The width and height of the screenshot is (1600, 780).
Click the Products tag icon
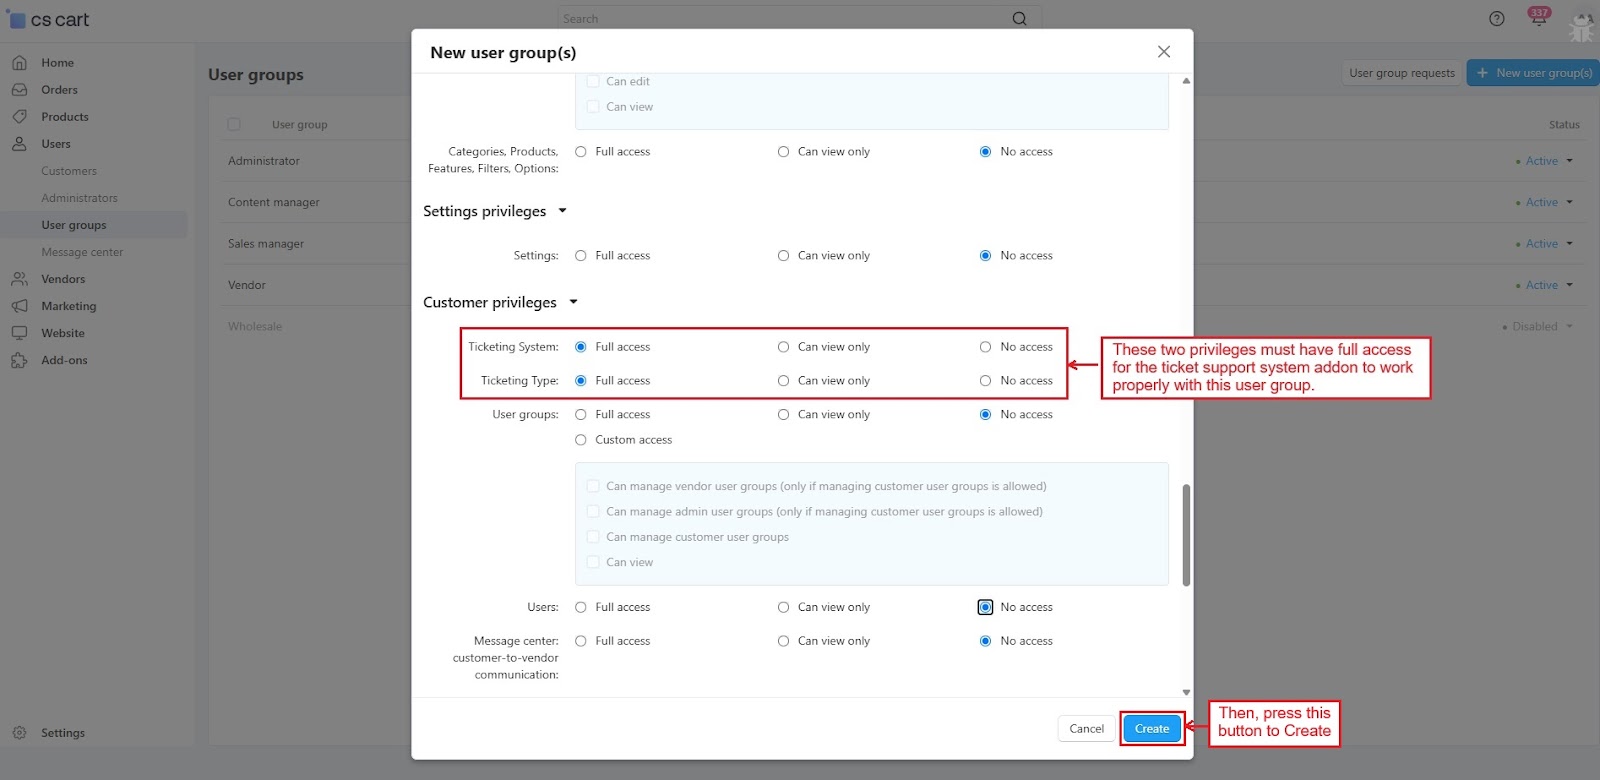point(19,117)
